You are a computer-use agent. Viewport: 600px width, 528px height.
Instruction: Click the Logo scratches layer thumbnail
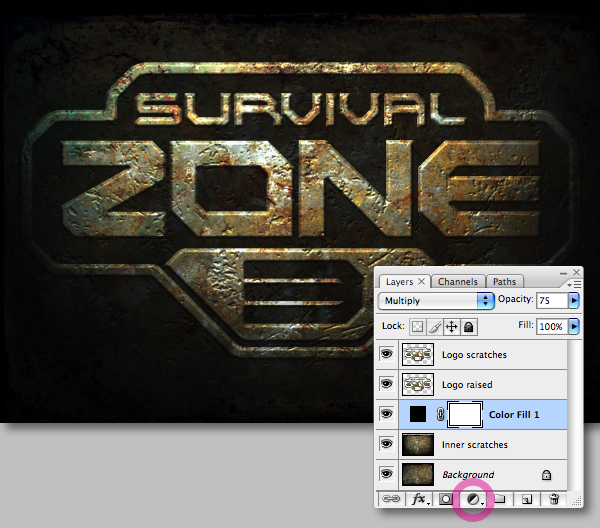418,354
